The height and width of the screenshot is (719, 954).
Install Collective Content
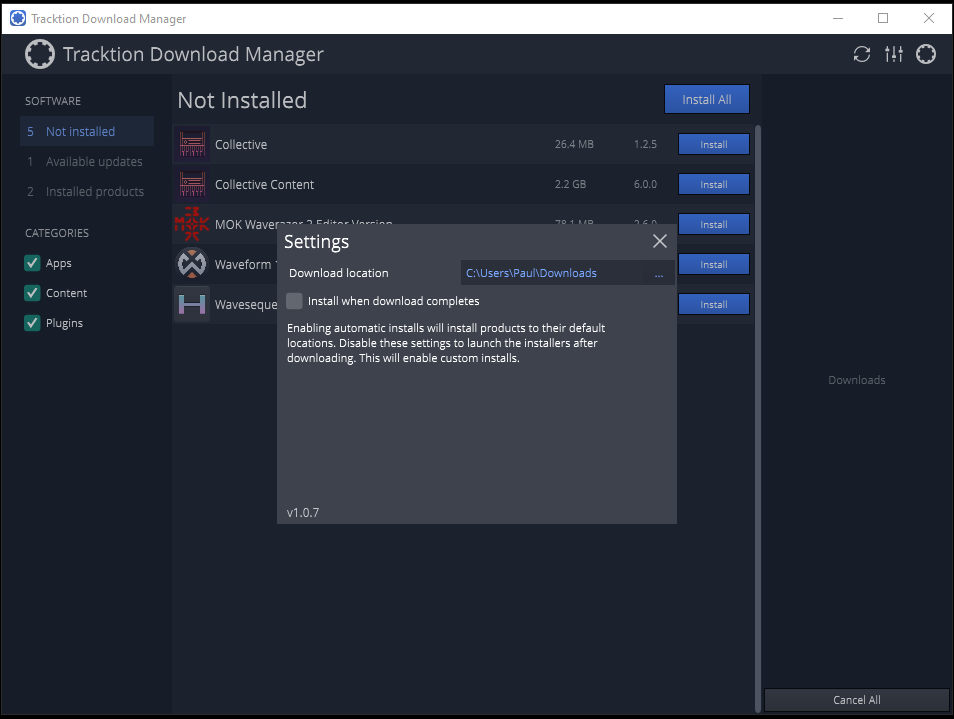point(714,184)
